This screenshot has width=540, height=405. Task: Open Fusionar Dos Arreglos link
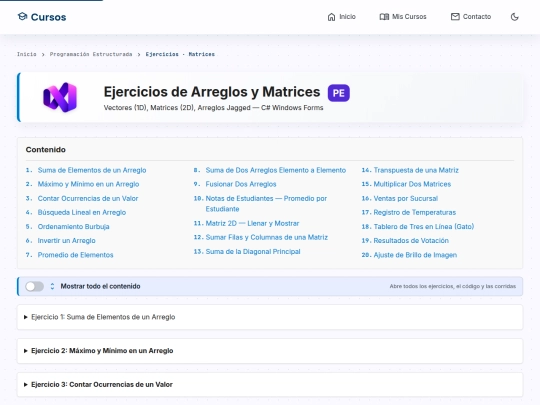click(x=241, y=184)
